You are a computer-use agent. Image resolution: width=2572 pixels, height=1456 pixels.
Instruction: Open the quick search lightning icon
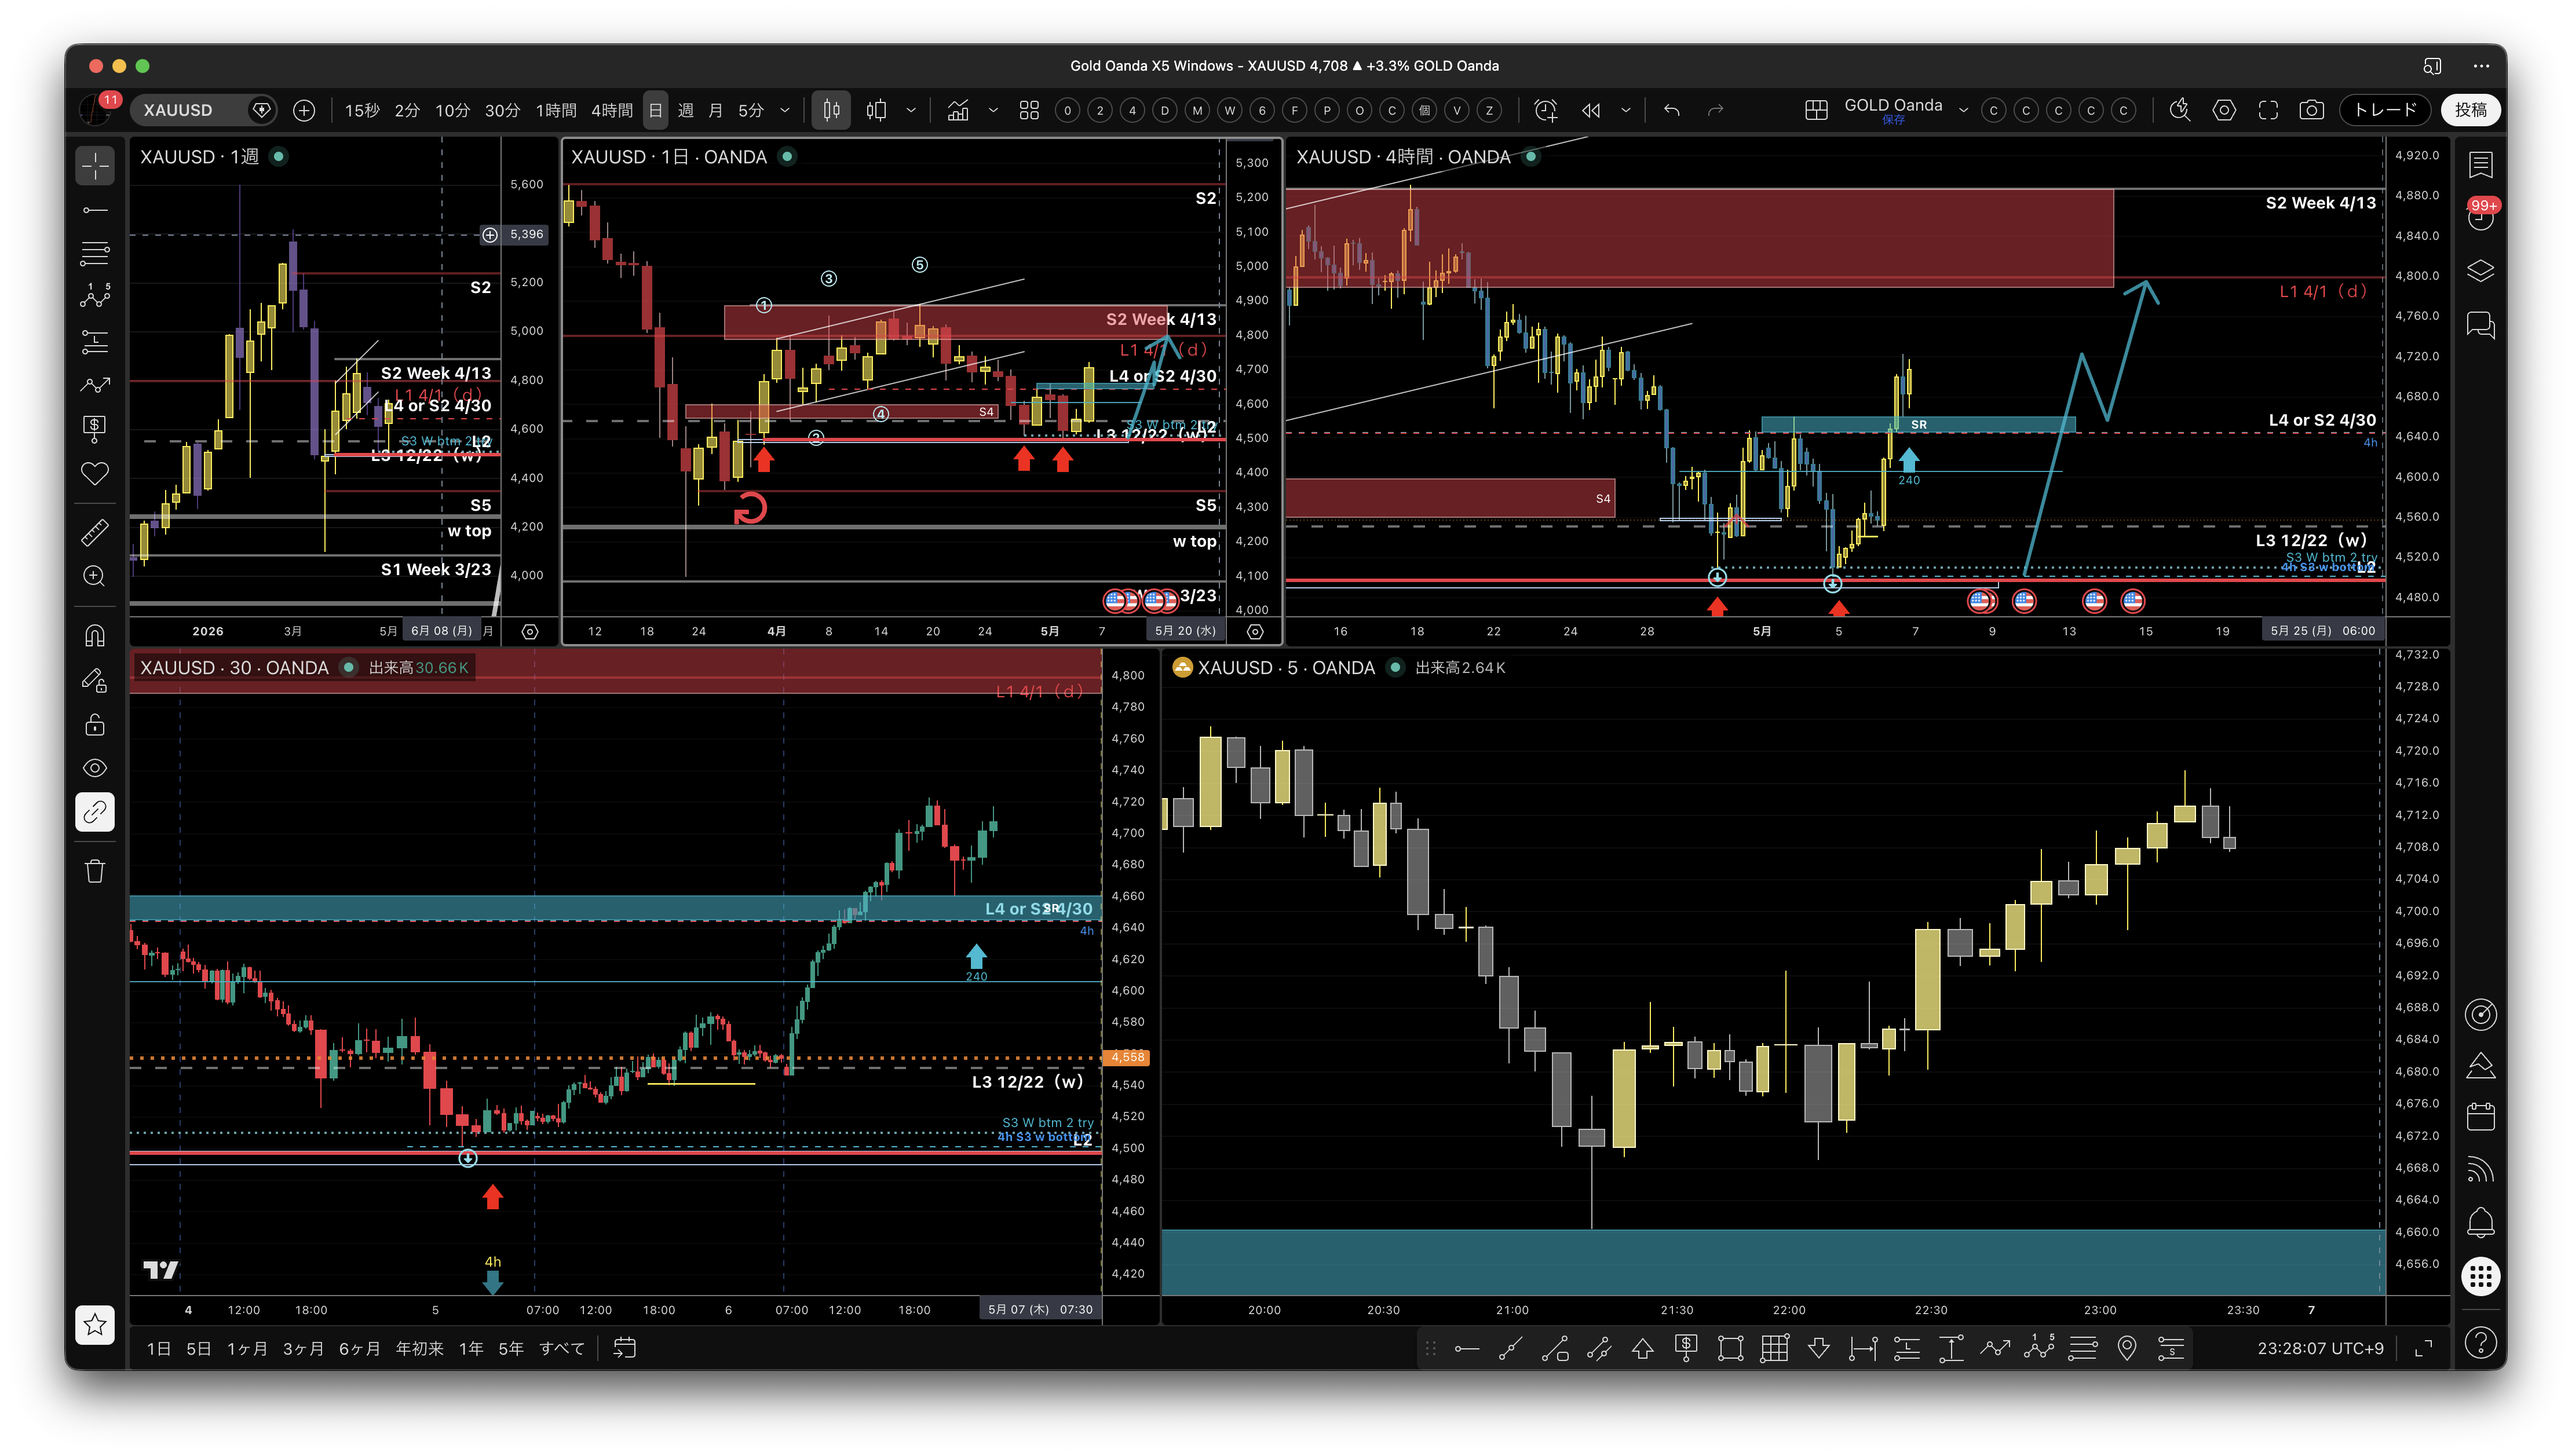[2180, 110]
